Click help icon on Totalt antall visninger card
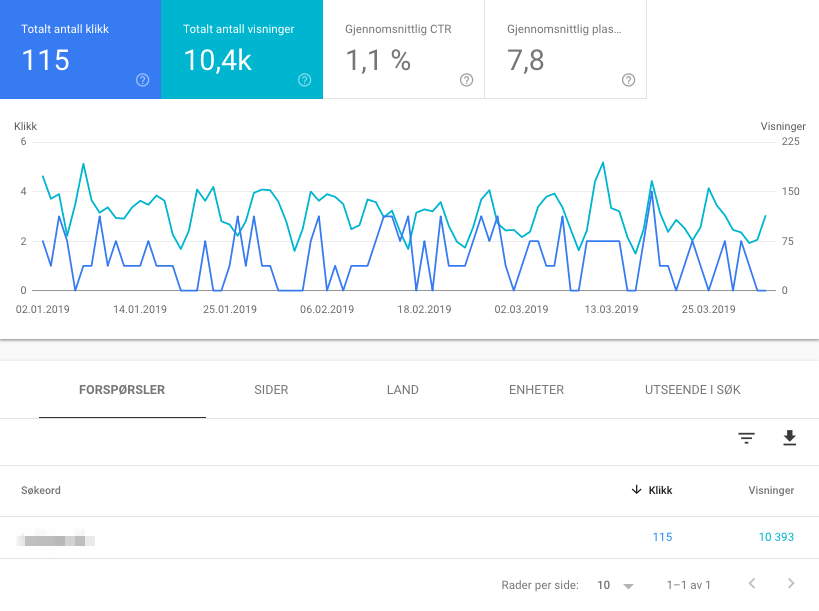 [x=305, y=80]
